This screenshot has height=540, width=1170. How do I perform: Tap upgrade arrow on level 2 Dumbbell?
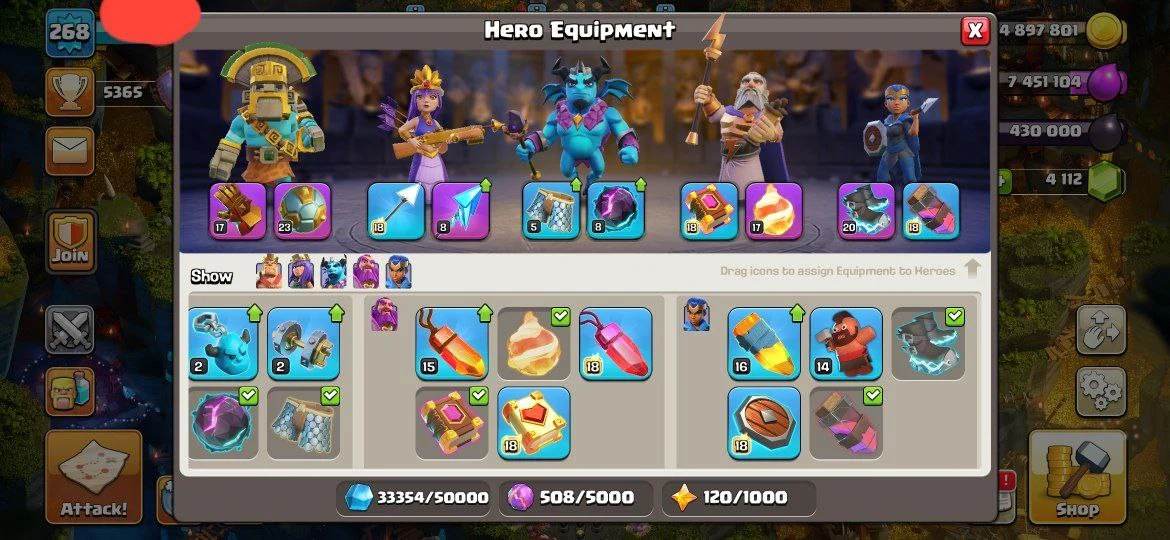(336, 313)
